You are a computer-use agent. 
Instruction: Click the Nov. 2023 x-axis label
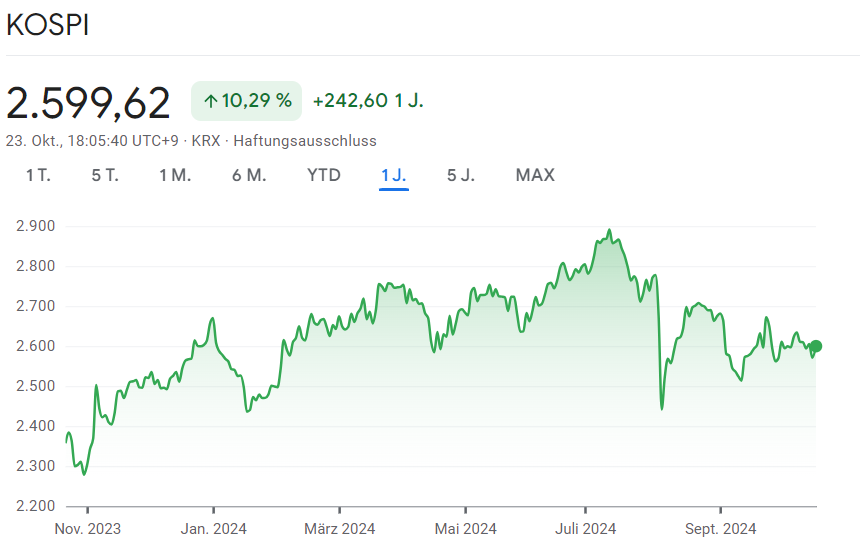coord(88,529)
